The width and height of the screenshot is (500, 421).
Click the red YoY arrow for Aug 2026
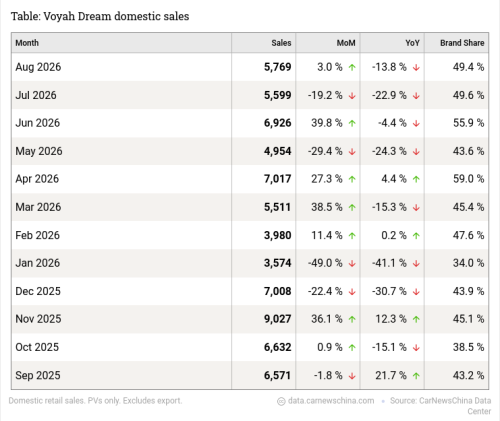(x=416, y=67)
